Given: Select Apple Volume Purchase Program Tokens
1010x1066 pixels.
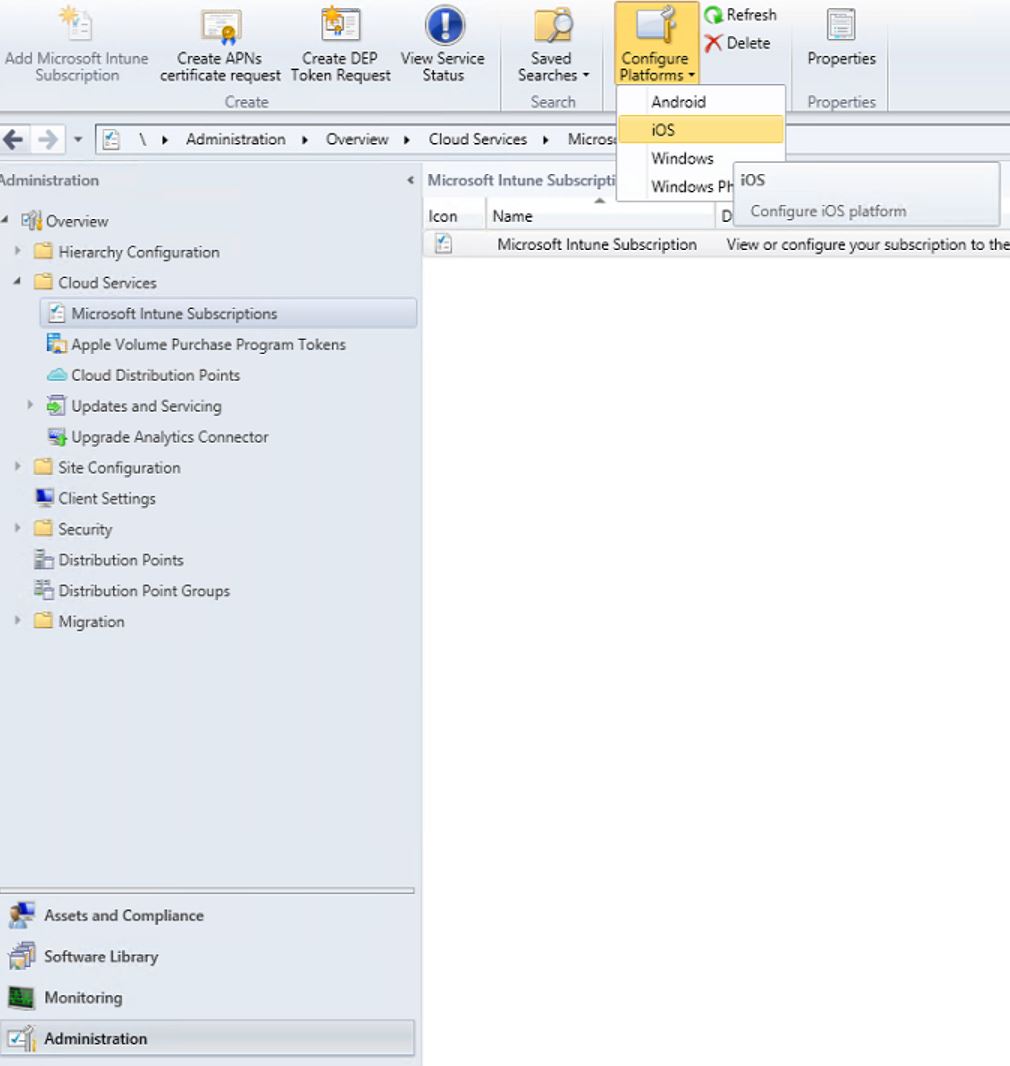Looking at the screenshot, I should tap(208, 345).
